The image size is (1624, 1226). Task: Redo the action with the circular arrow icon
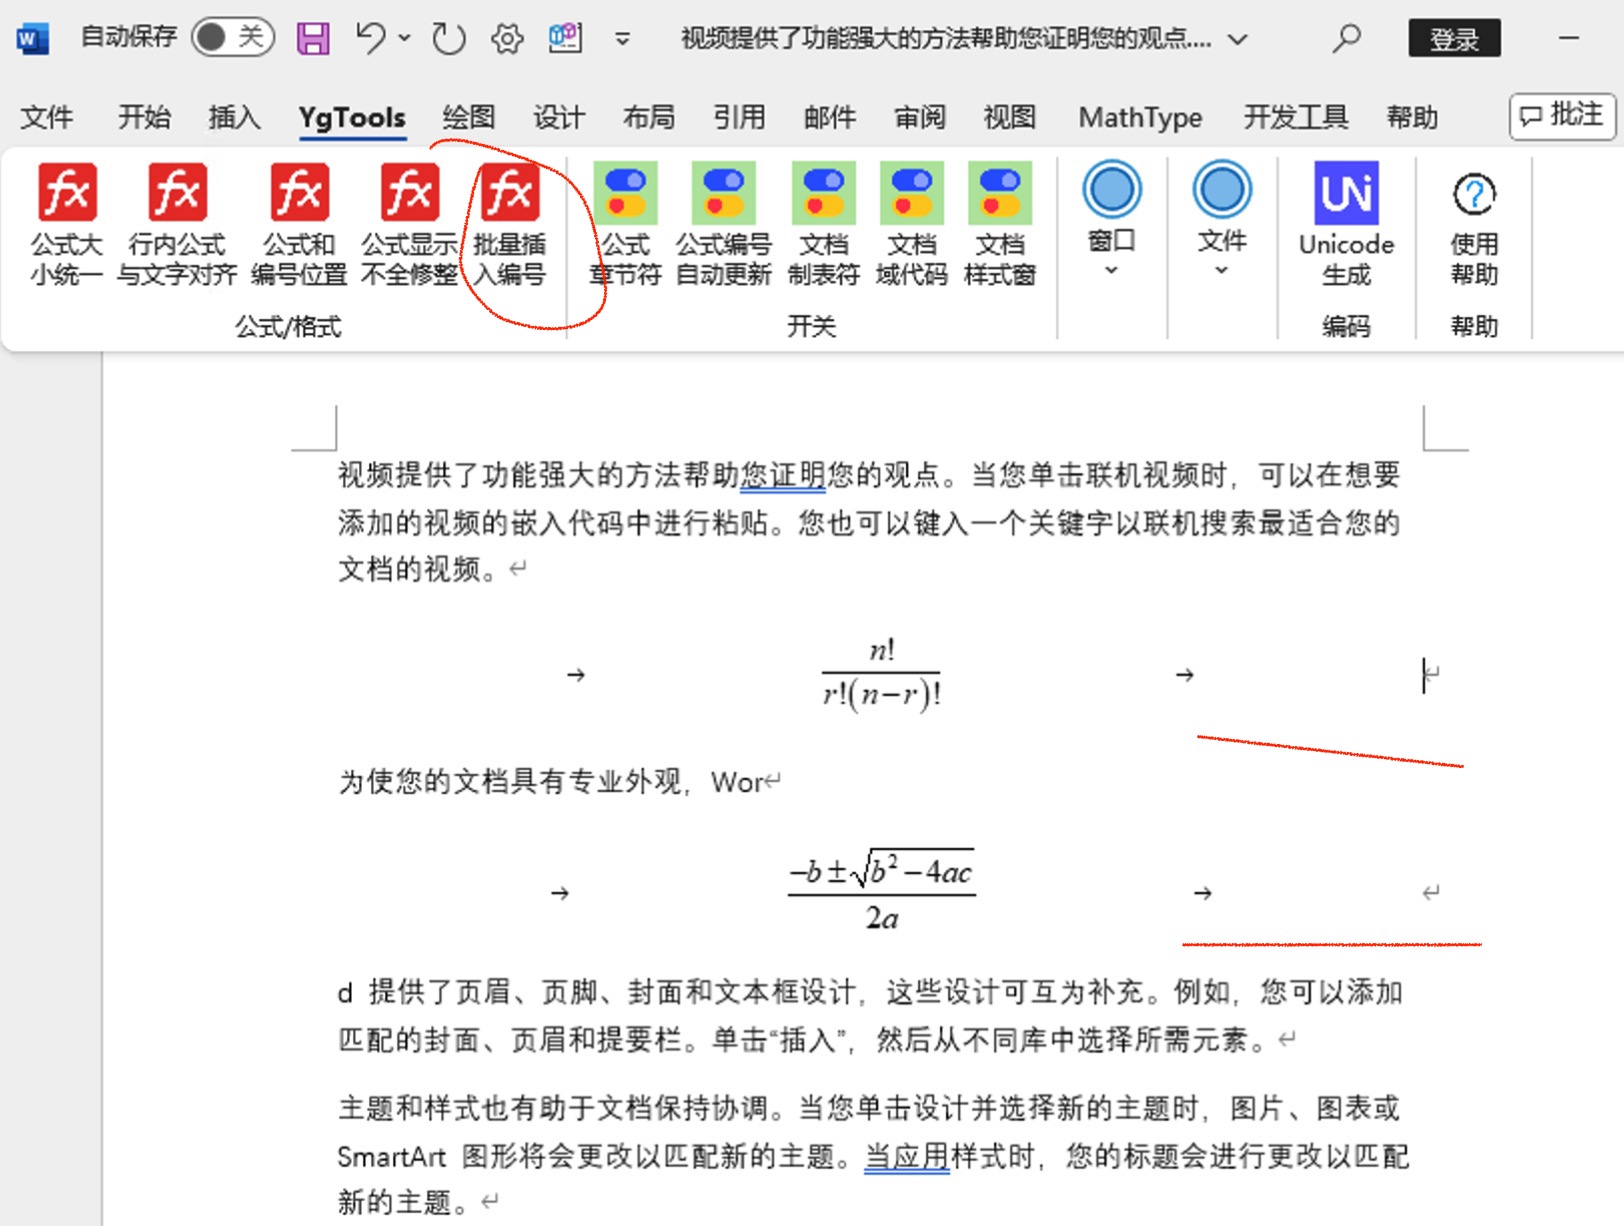(448, 39)
